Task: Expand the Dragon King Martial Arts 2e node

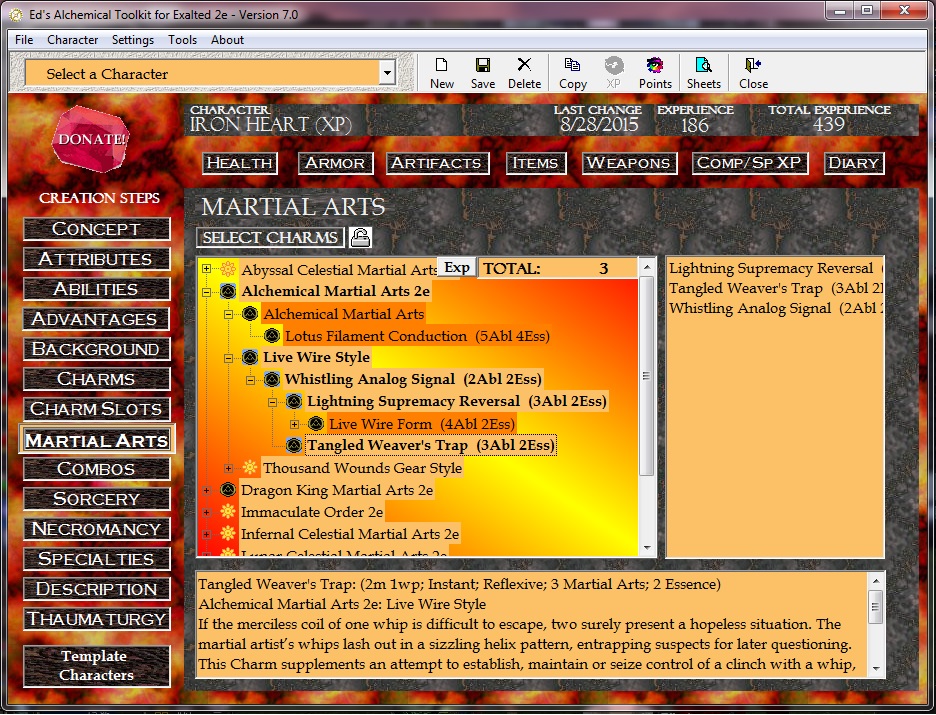Action: (207, 491)
